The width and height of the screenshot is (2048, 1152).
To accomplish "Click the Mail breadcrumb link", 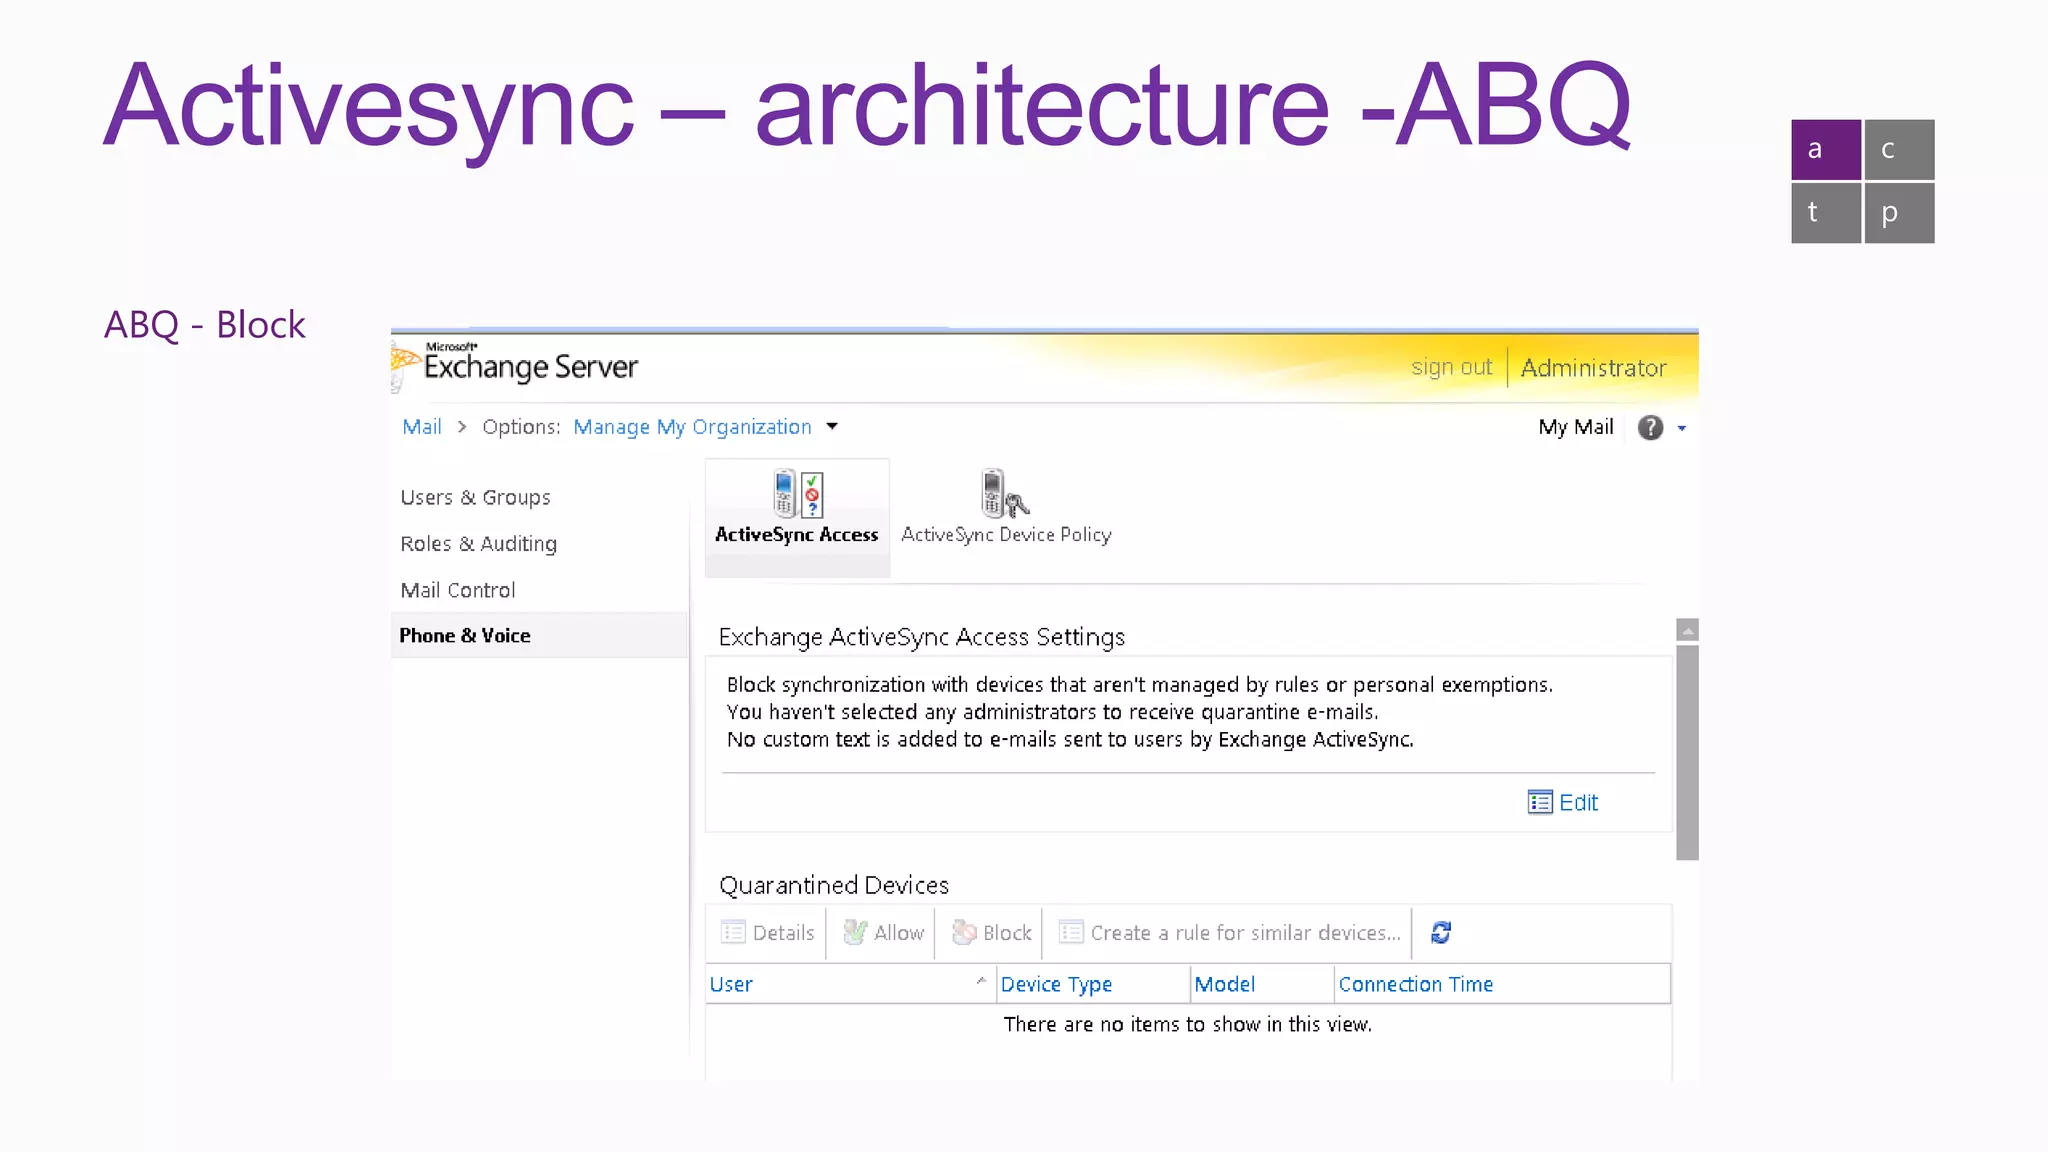I will coord(421,427).
